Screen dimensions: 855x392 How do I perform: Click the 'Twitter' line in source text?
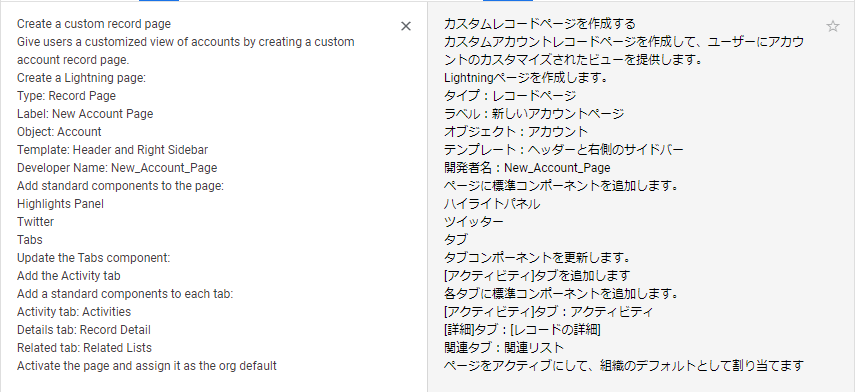pyautogui.click(x=35, y=222)
